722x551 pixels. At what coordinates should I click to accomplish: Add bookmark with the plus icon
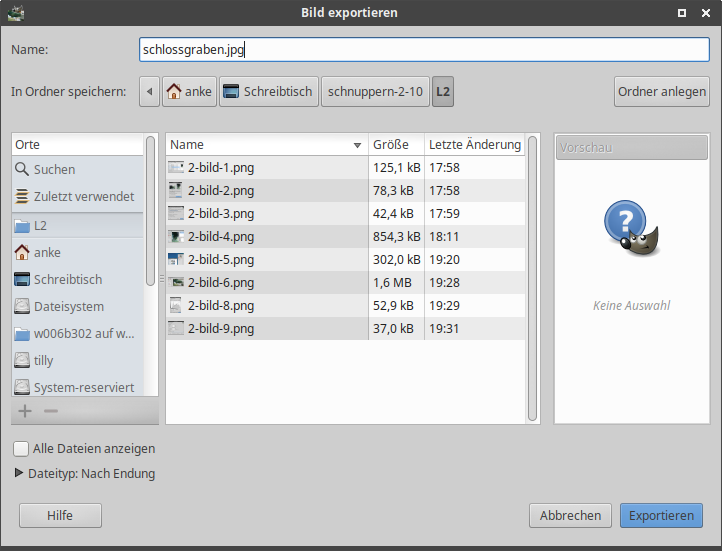click(x=25, y=411)
